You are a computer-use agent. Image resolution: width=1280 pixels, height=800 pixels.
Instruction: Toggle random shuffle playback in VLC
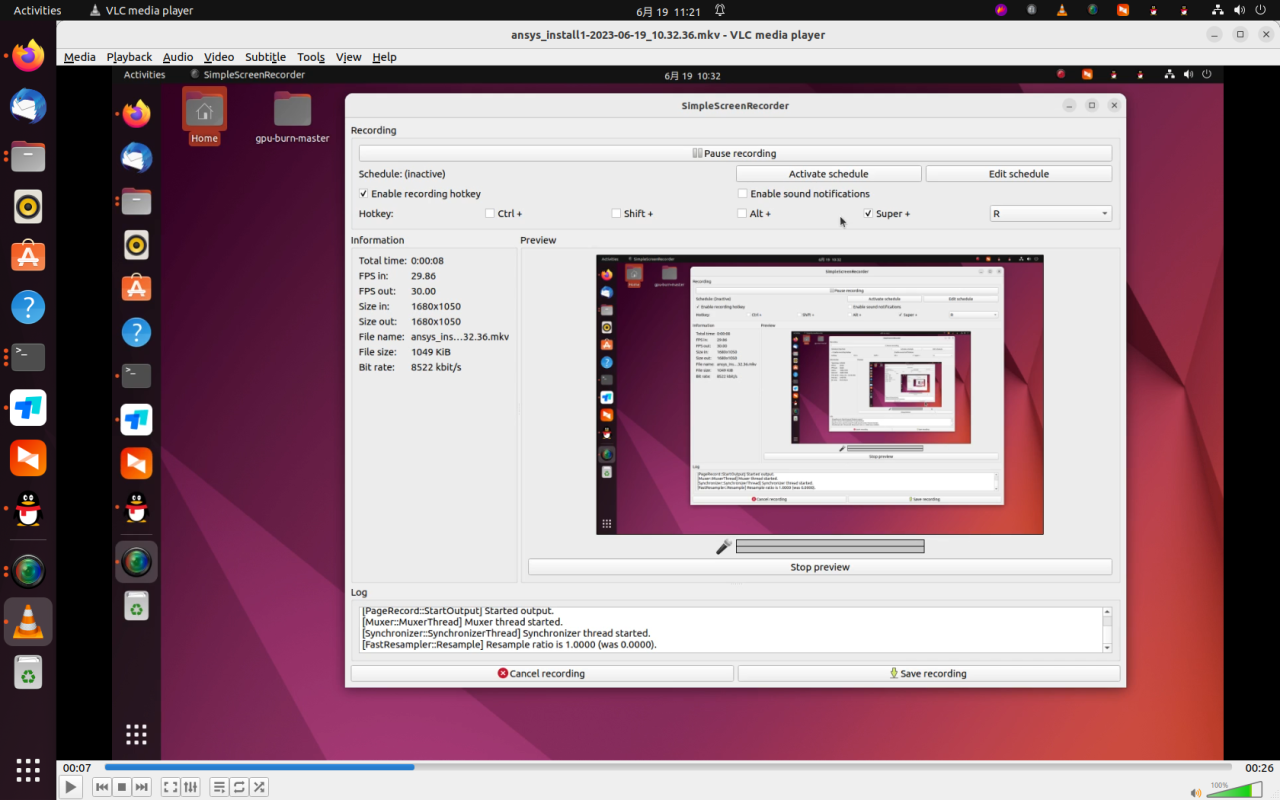(260, 787)
